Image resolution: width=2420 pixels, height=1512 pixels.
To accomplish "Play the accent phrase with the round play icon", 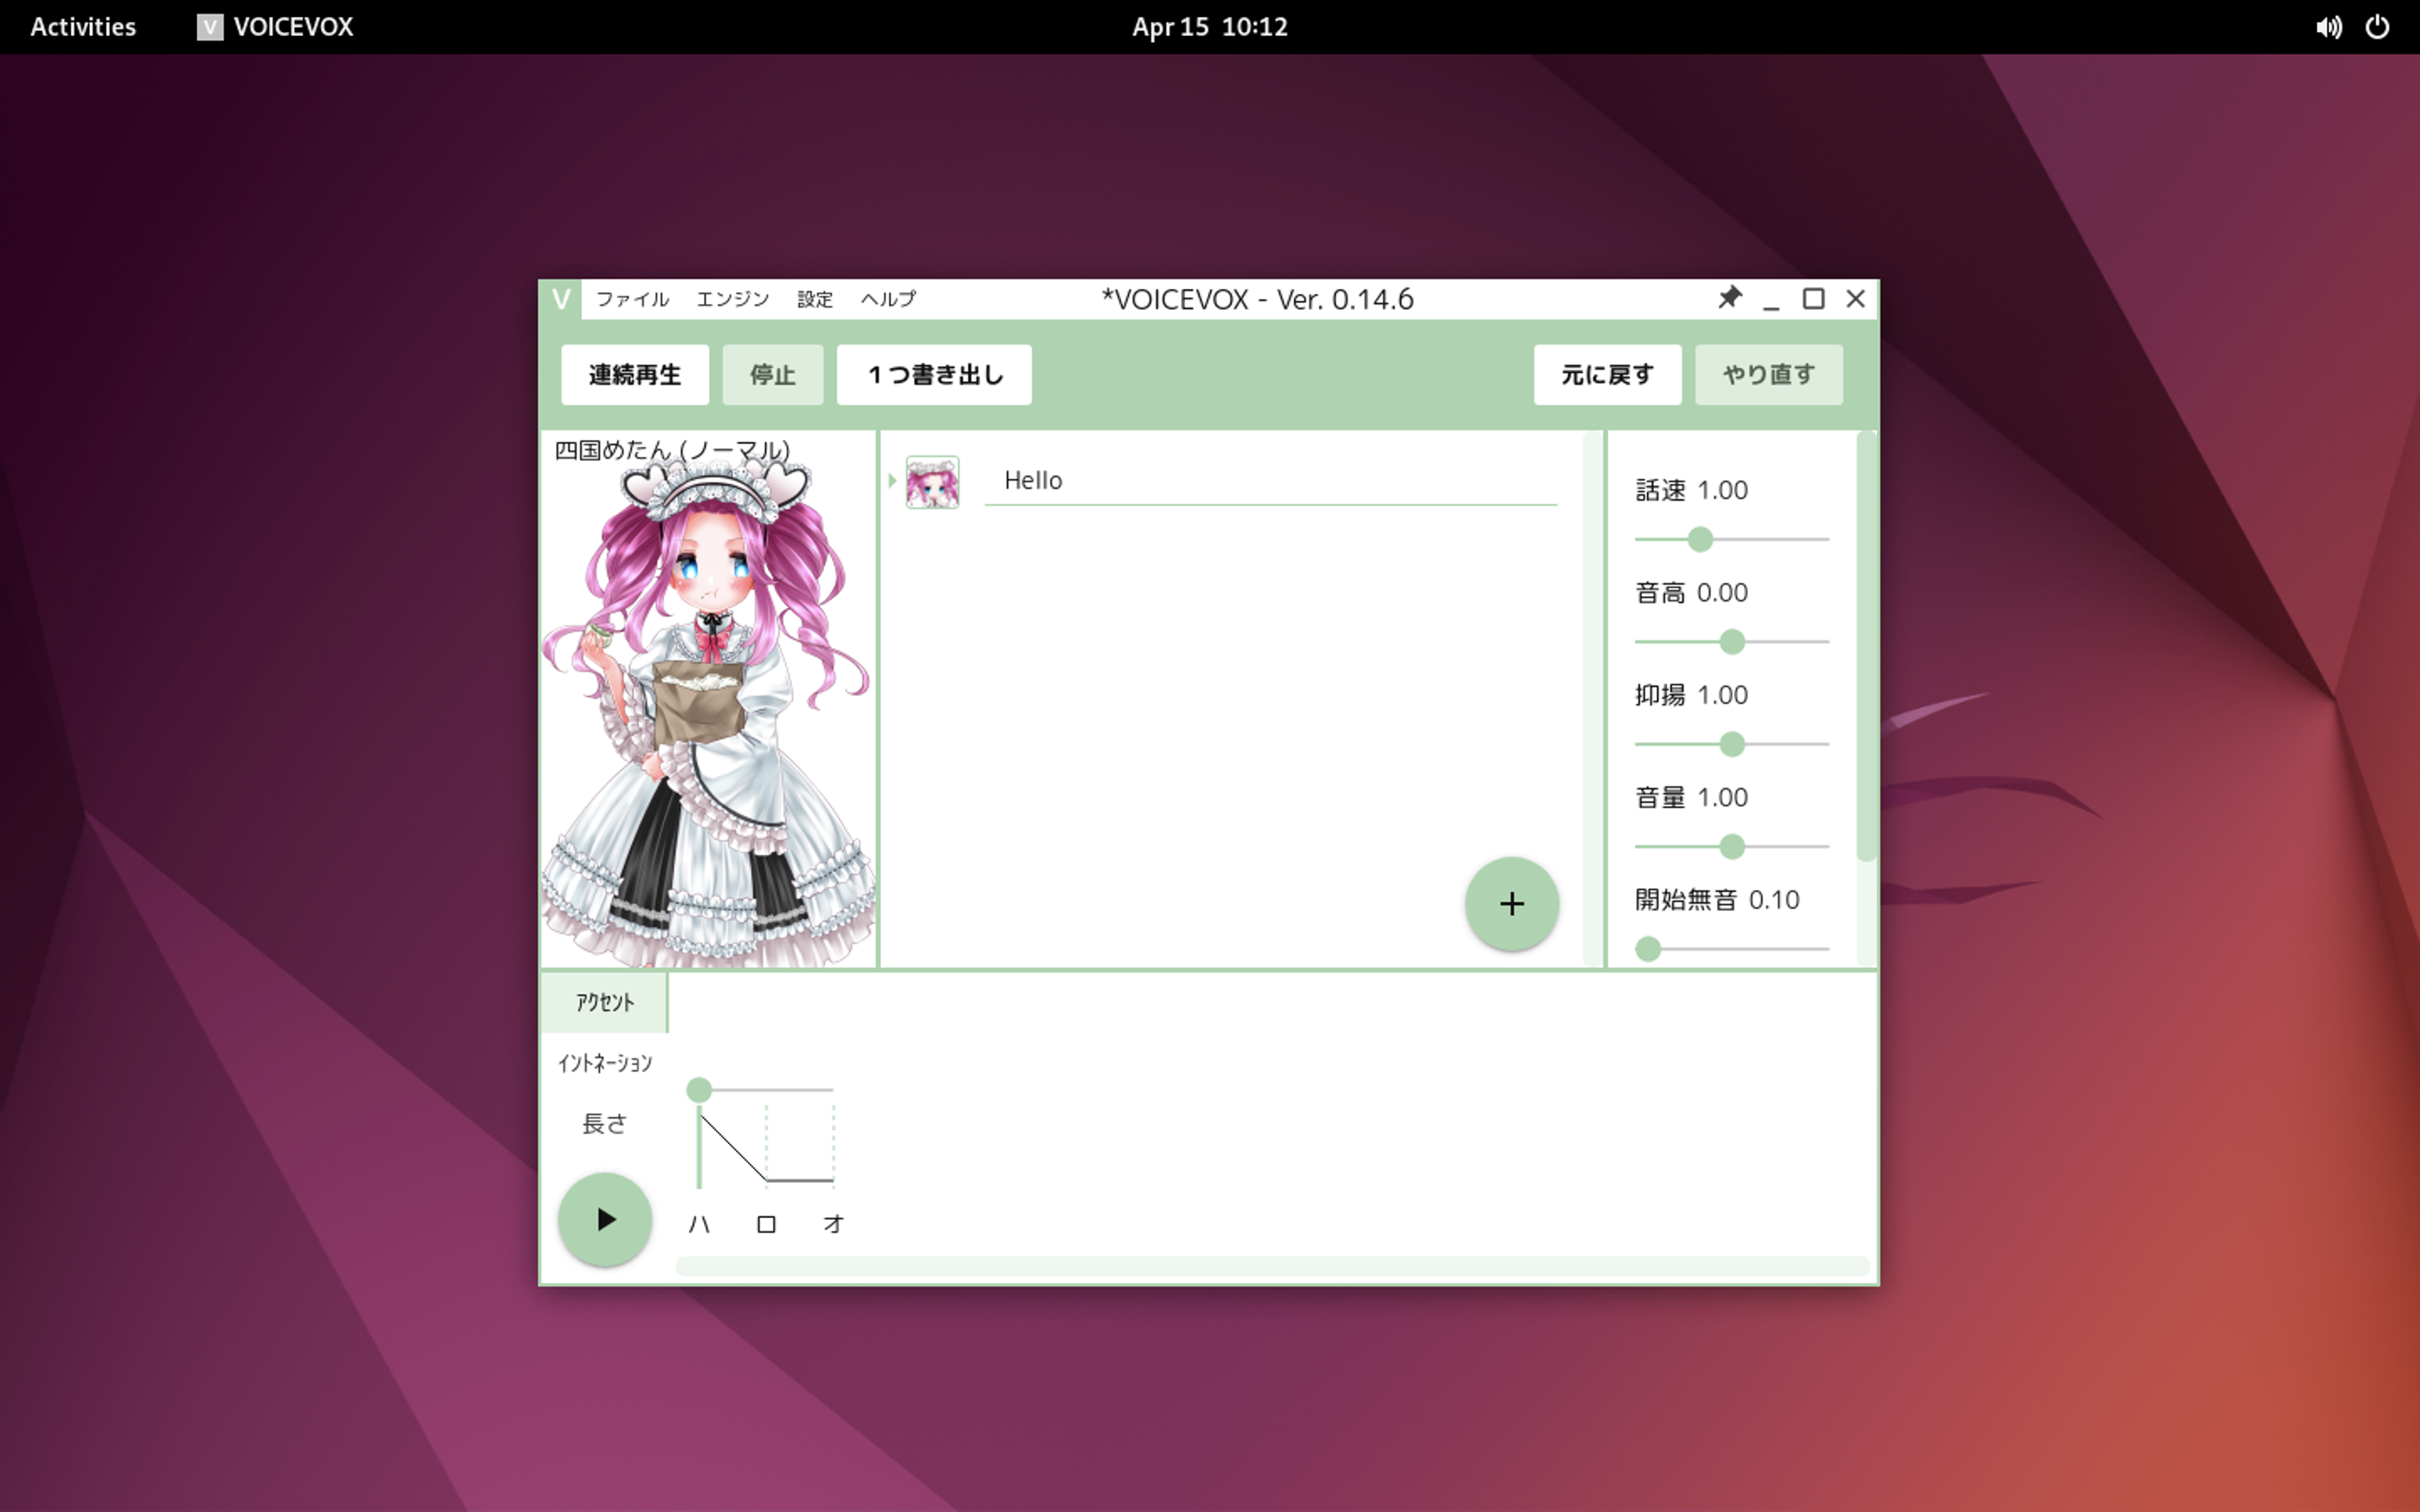I will 605,1220.
